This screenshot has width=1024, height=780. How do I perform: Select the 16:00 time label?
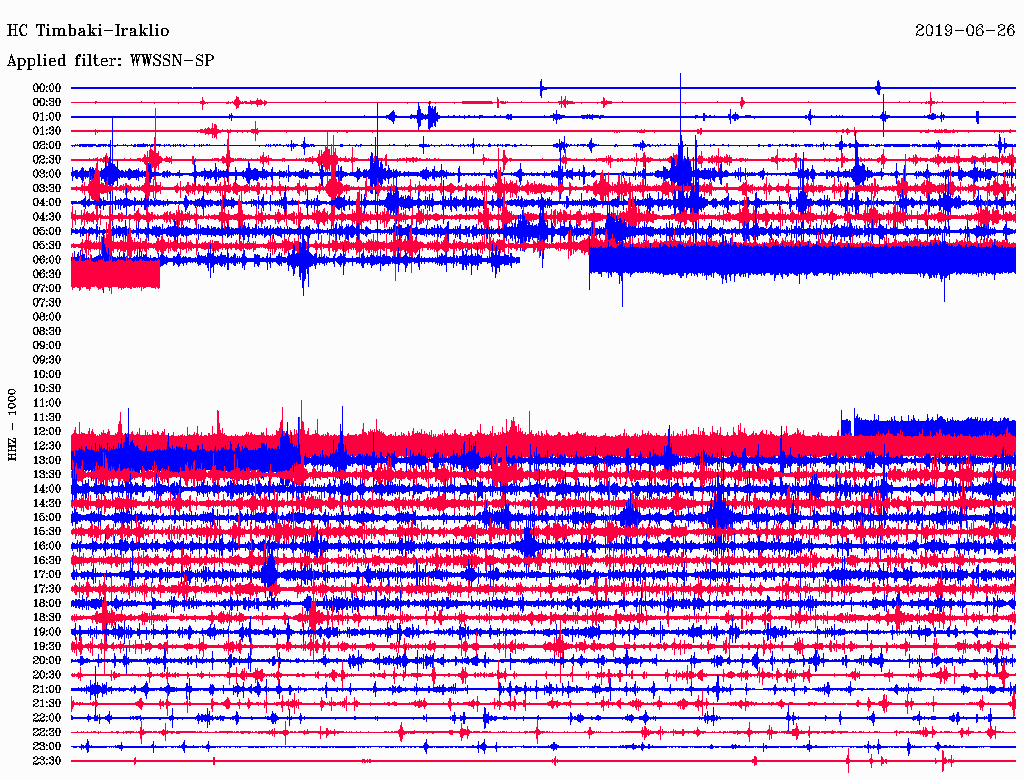[47, 545]
